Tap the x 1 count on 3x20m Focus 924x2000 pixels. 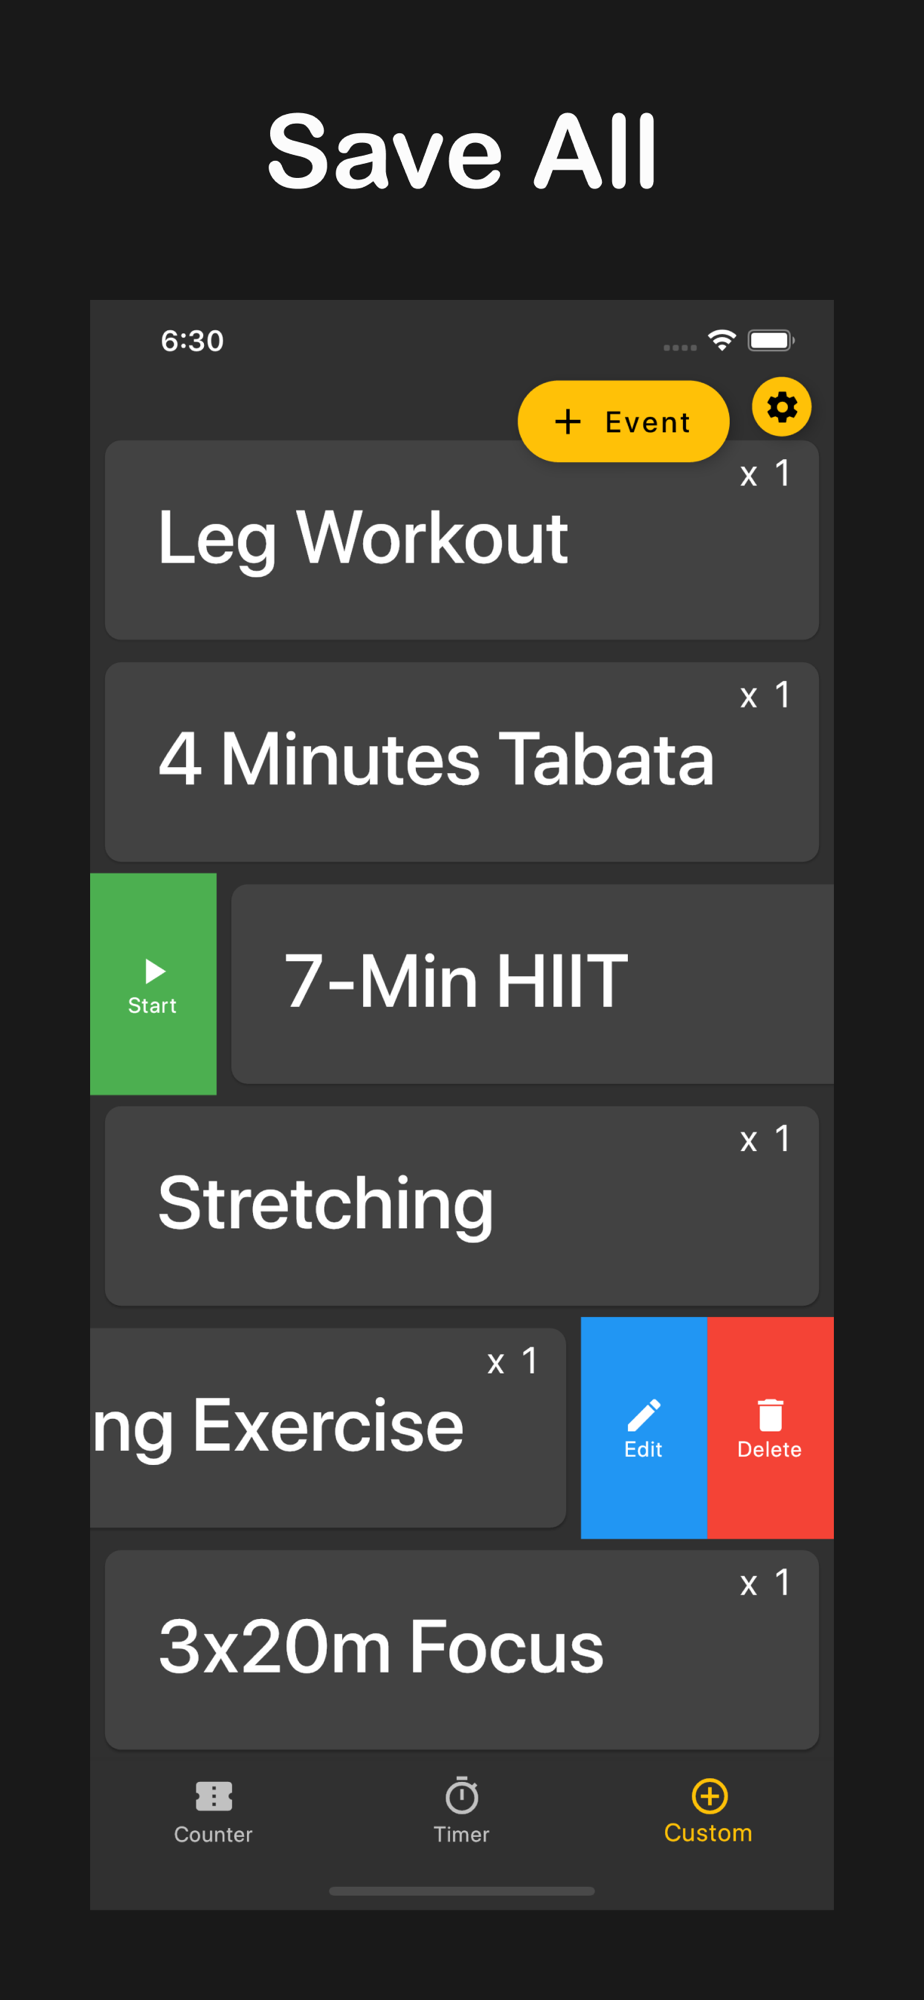(765, 1583)
